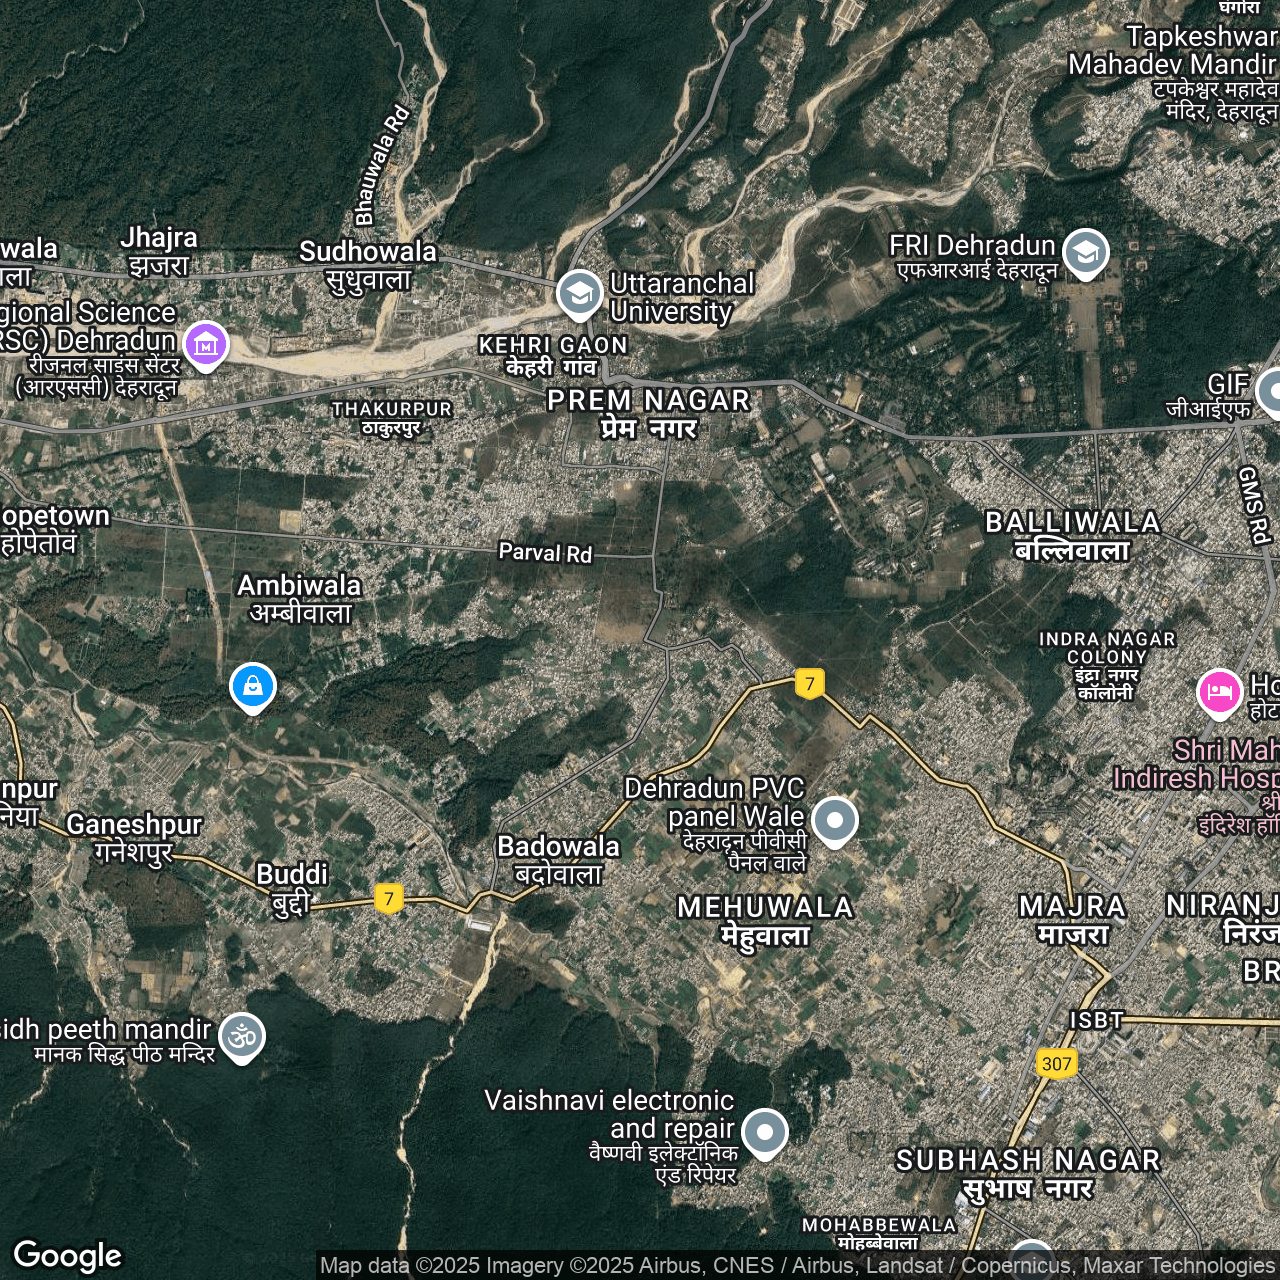The image size is (1280, 1280).
Task: Click the highway 307 shield near ISBT
Action: tap(1056, 1063)
